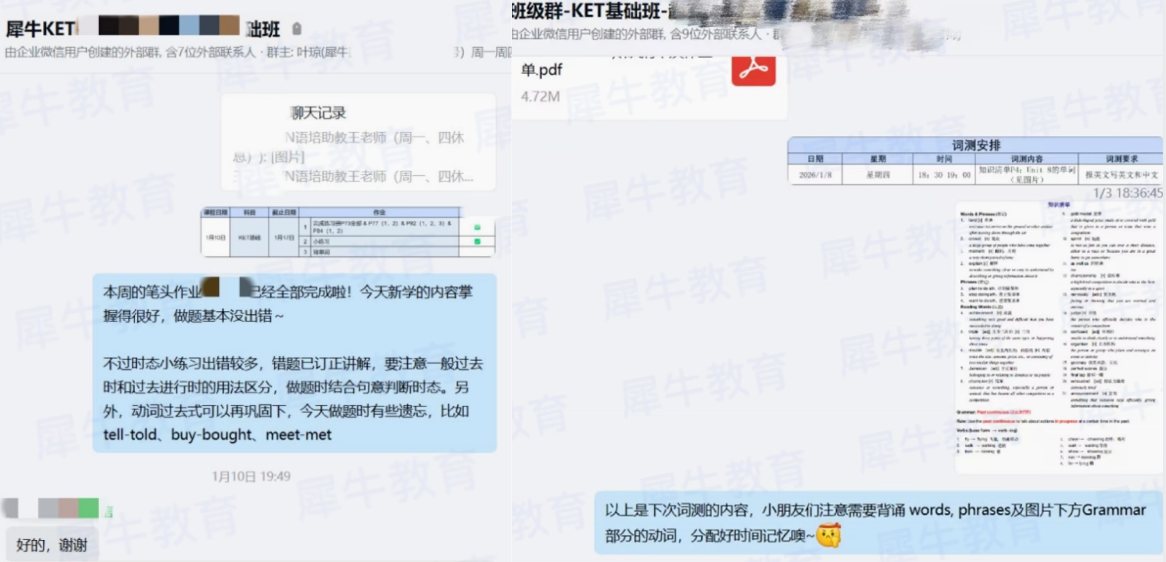Click the emoji in the vocabulary reminder message

[827, 535]
